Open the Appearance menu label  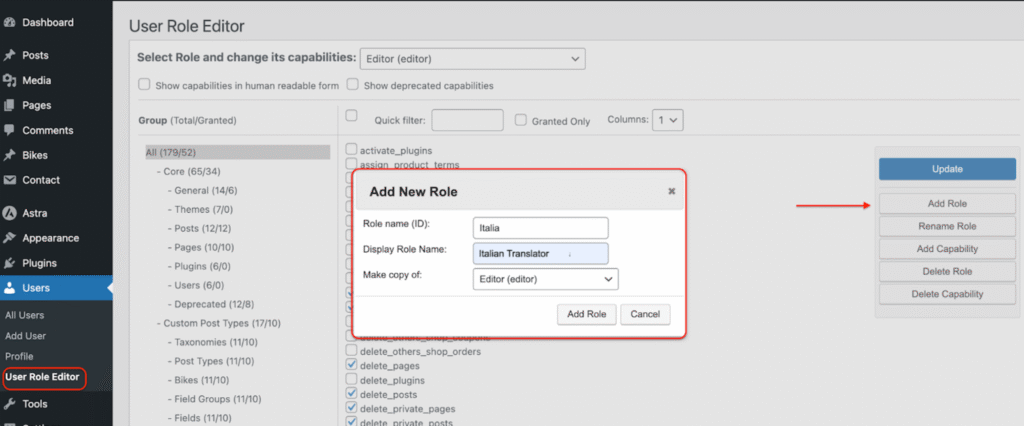tap(50, 238)
